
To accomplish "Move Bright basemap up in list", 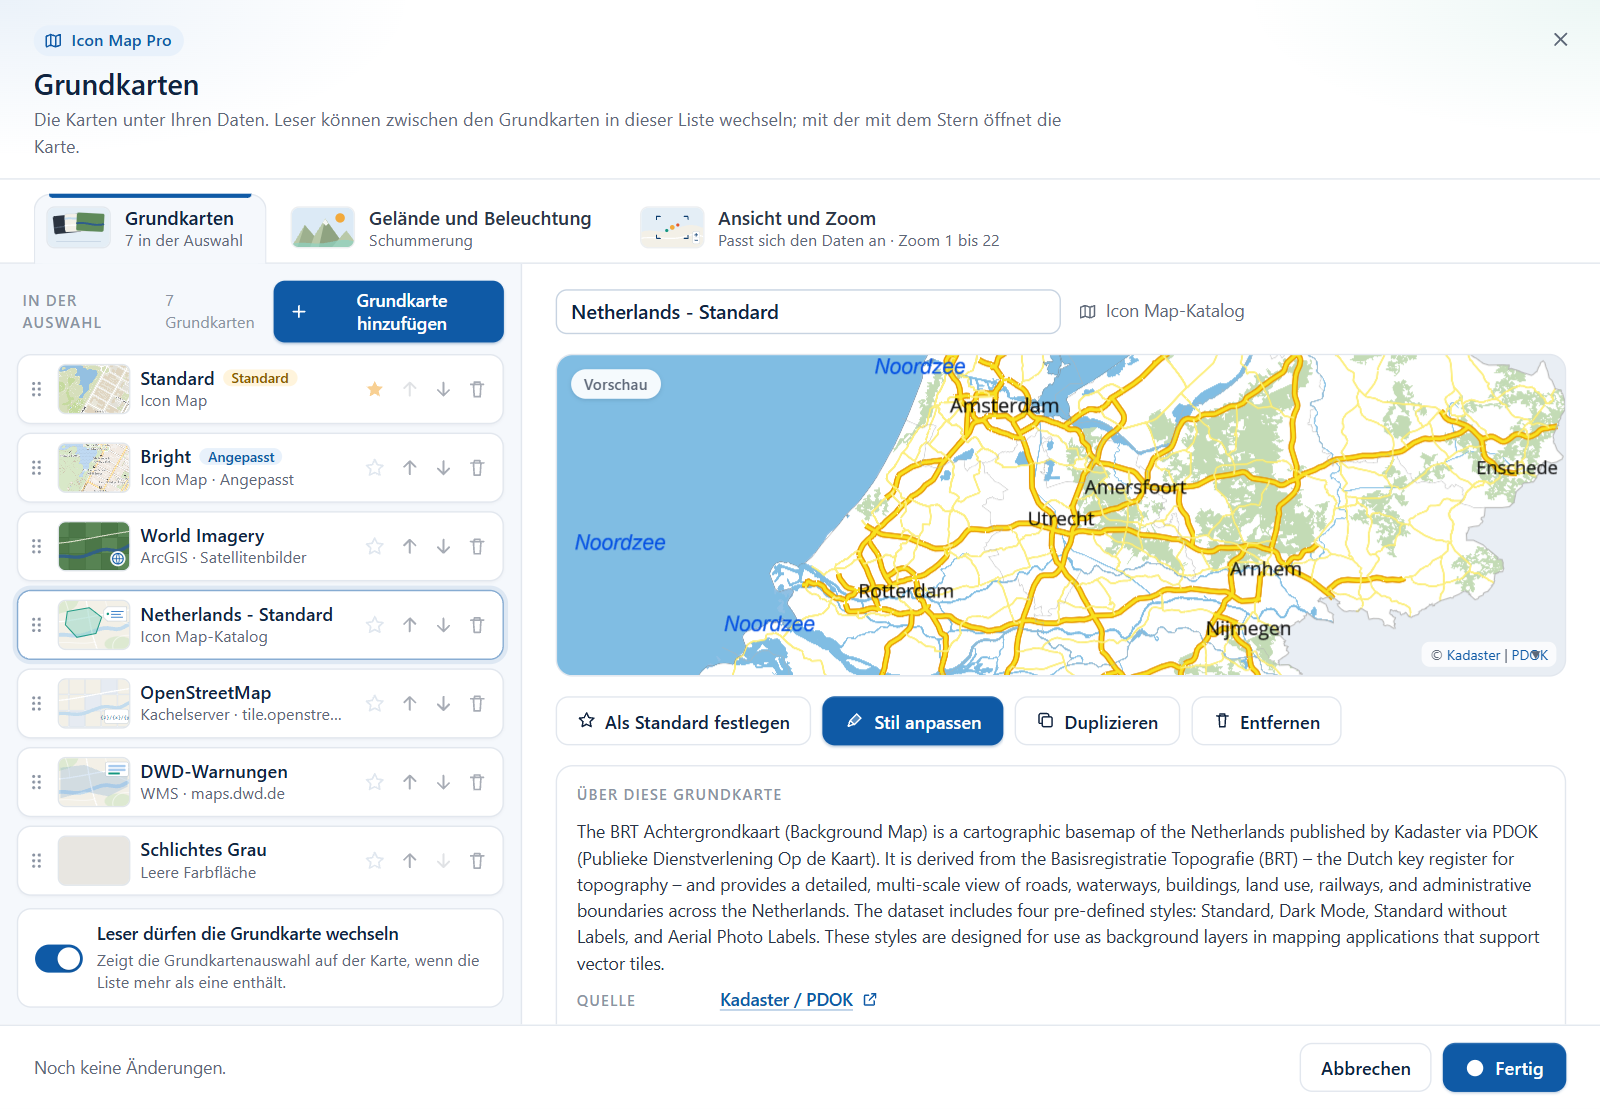I will click(410, 468).
